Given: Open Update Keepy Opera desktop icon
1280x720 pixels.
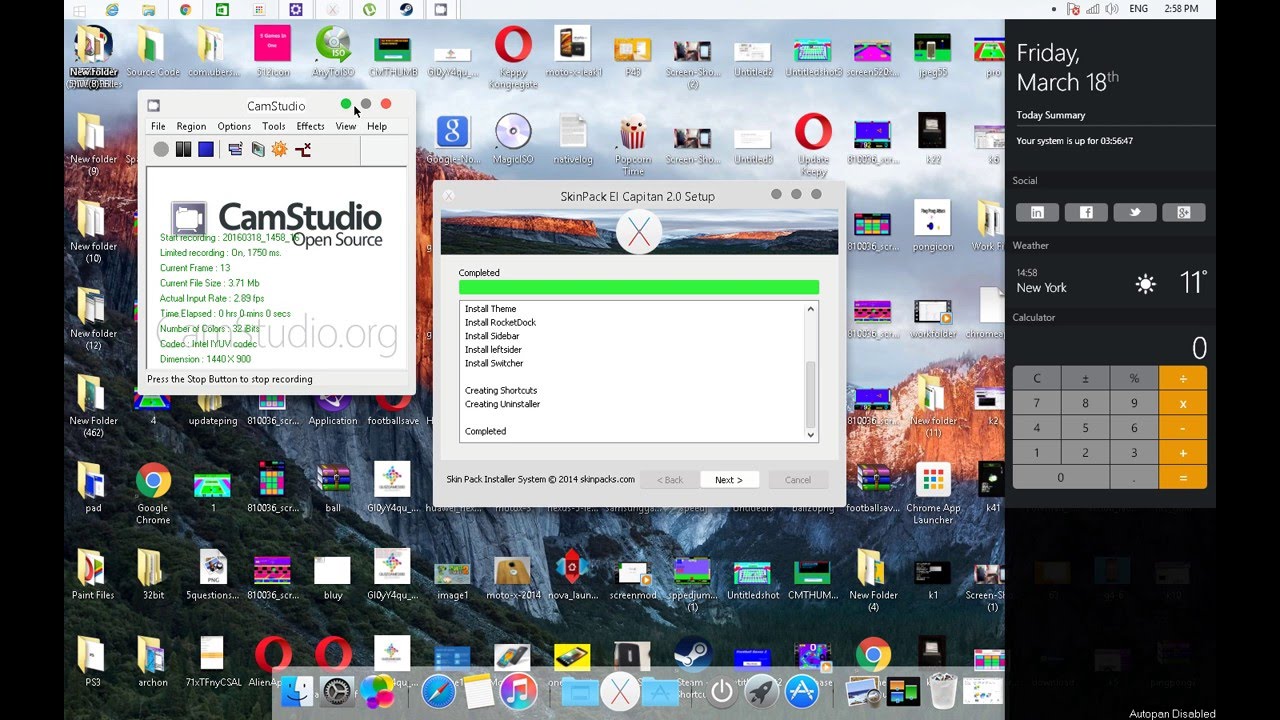Looking at the screenshot, I should 813,145.
